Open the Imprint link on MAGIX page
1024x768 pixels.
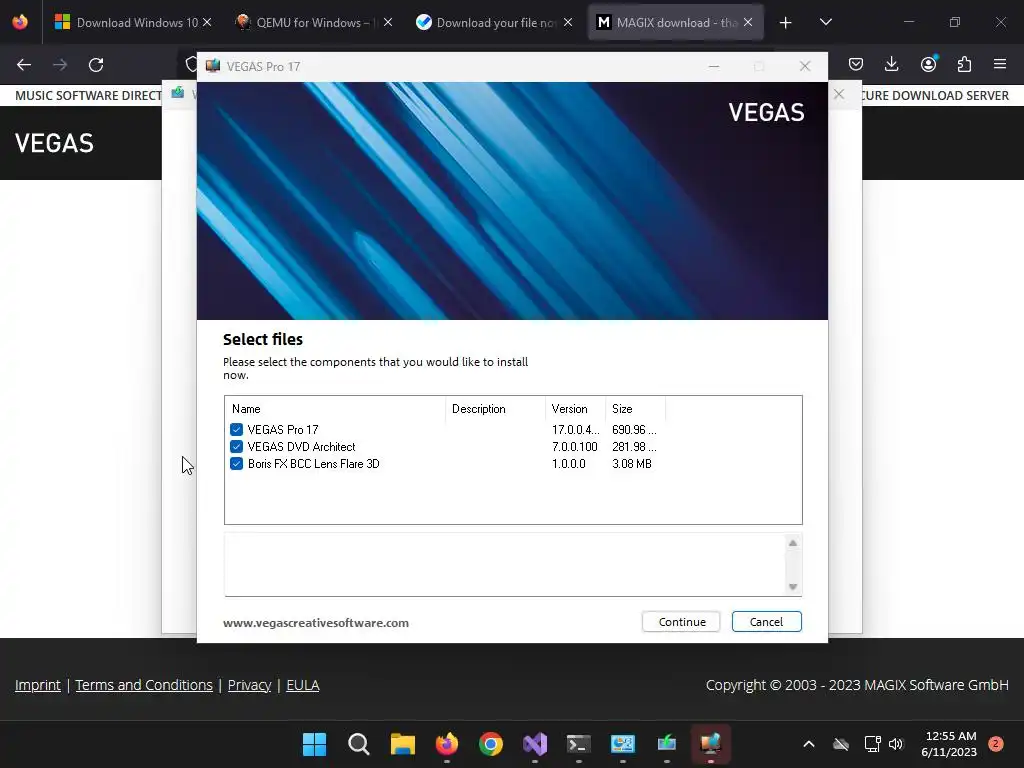click(x=38, y=685)
